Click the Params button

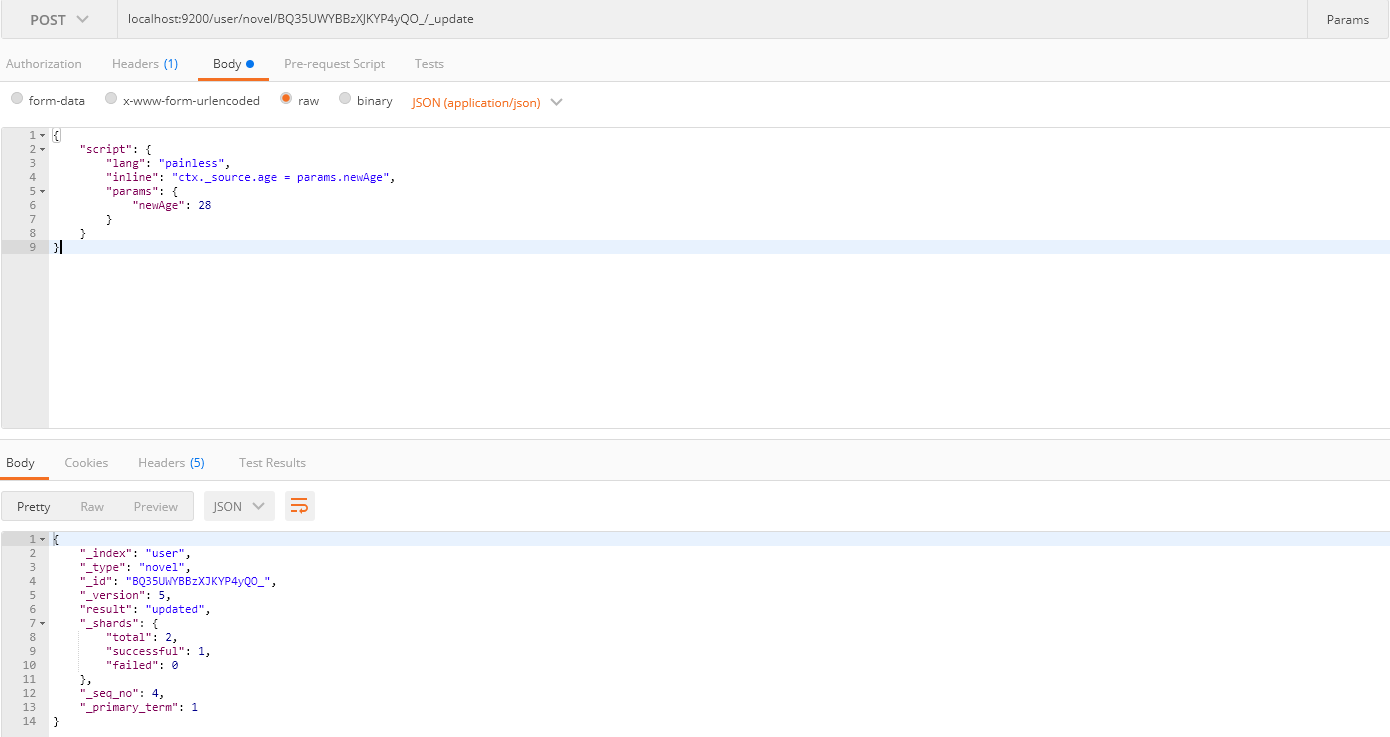point(1348,20)
